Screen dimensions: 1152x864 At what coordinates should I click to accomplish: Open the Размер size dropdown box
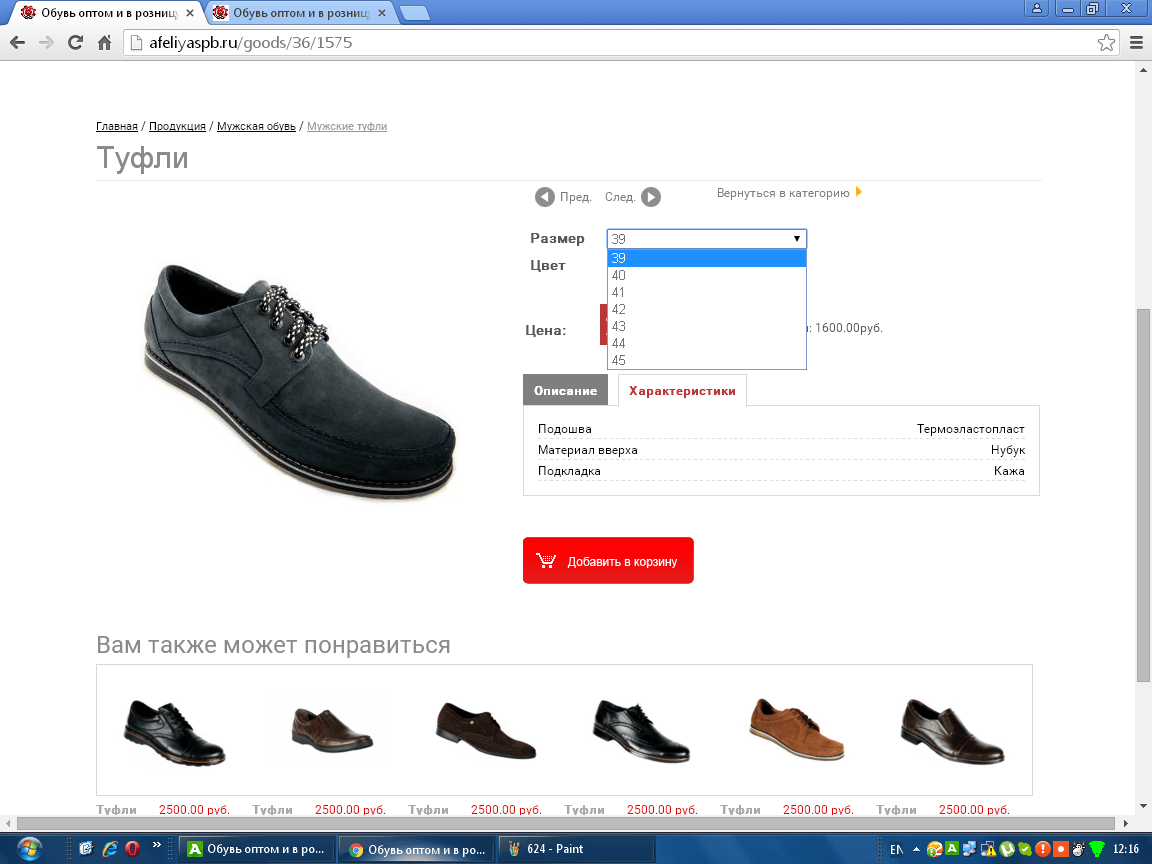point(707,239)
